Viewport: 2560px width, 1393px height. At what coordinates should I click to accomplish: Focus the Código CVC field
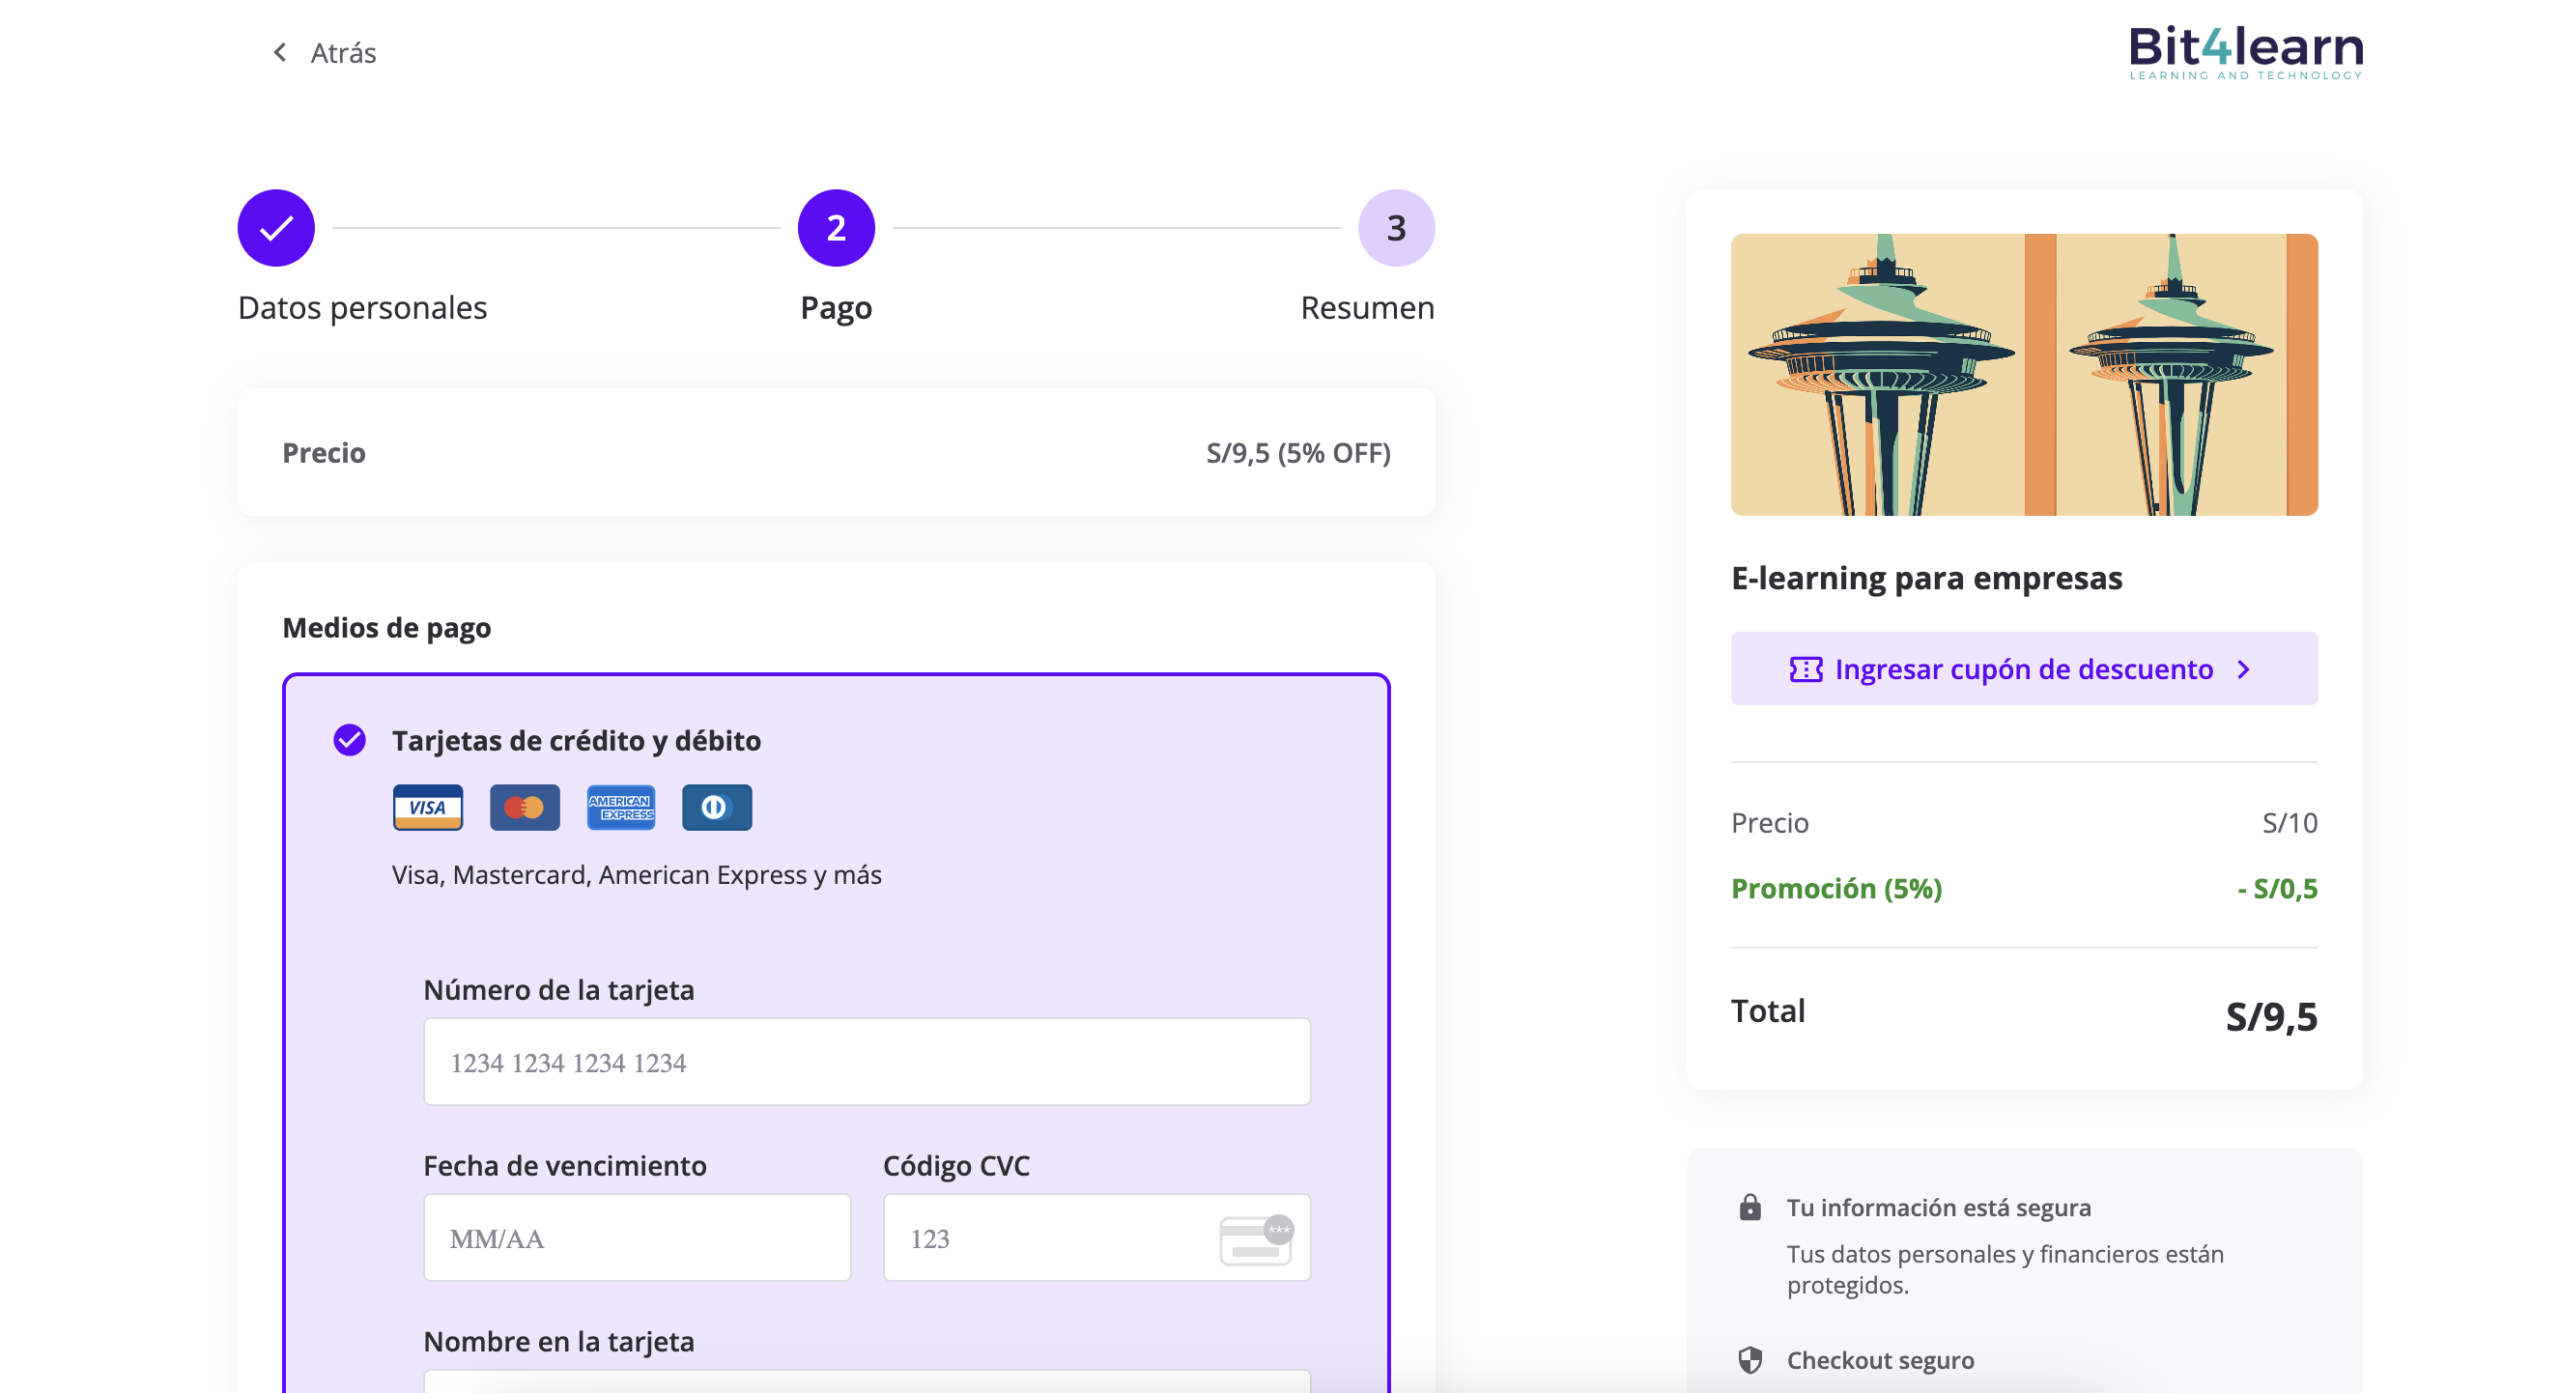1096,1238
